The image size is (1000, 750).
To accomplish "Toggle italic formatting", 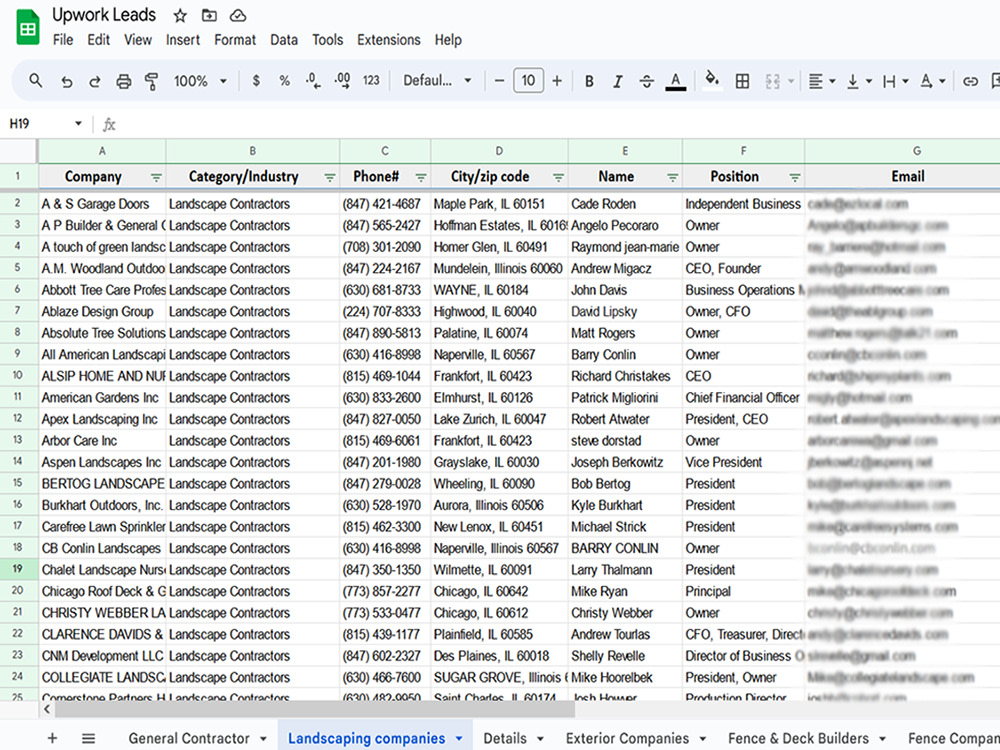I will click(617, 80).
